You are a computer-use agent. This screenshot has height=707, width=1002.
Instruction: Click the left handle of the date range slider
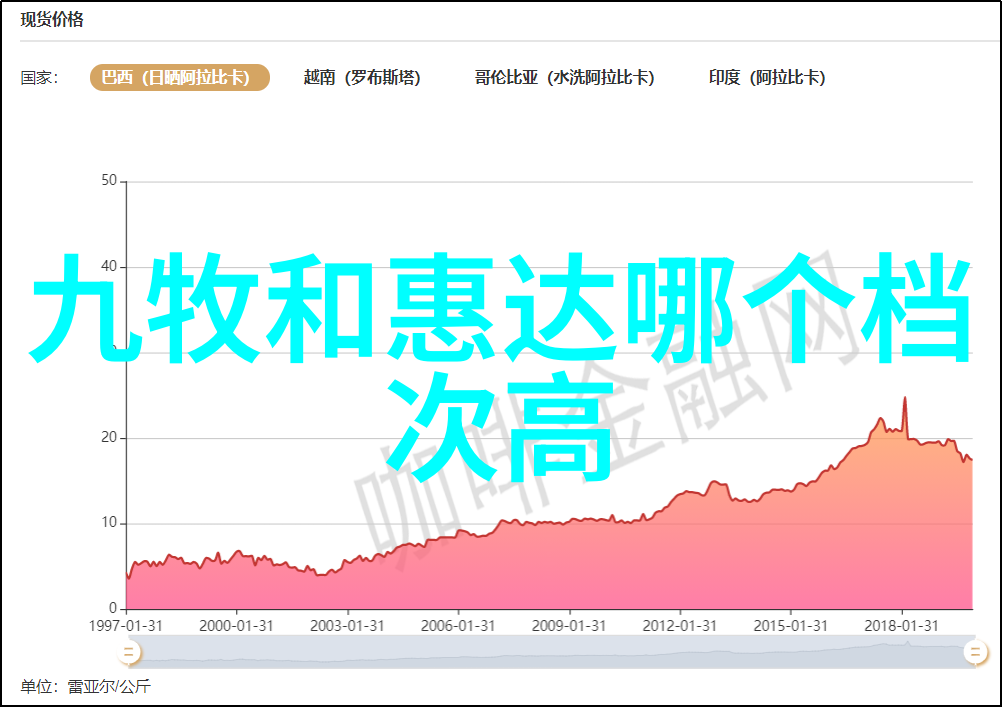point(128,653)
